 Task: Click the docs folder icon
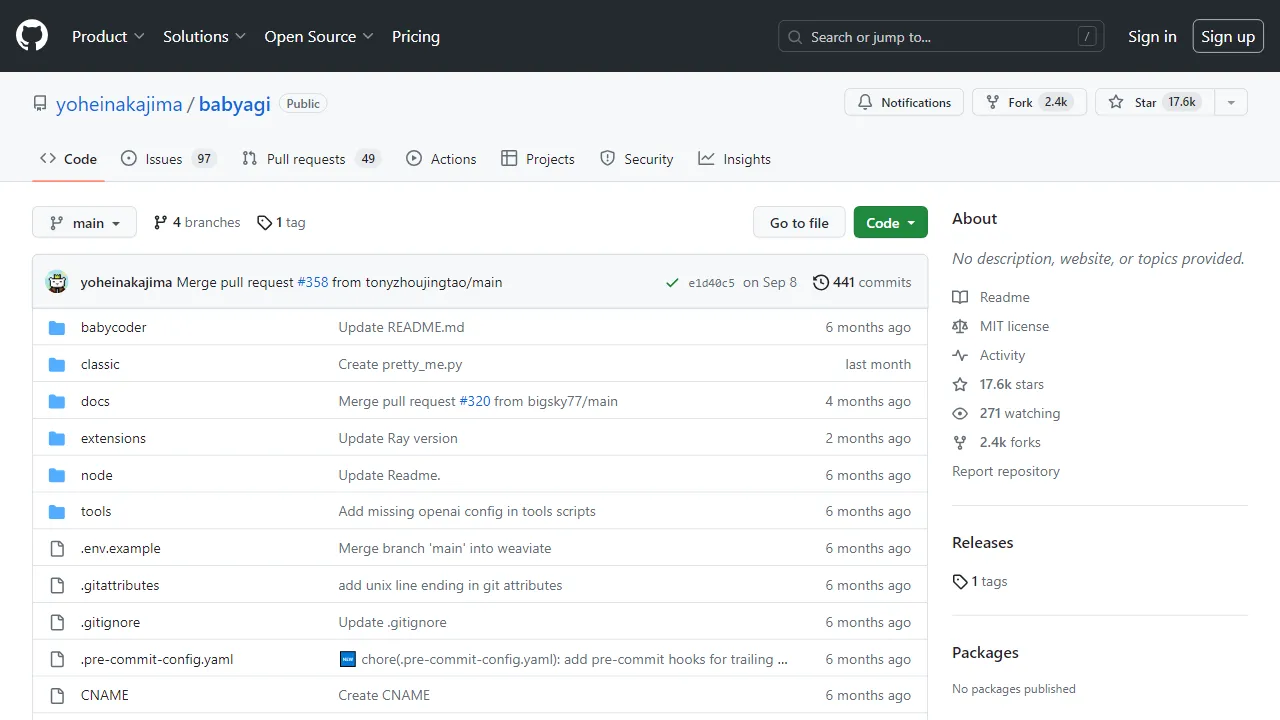(x=57, y=401)
